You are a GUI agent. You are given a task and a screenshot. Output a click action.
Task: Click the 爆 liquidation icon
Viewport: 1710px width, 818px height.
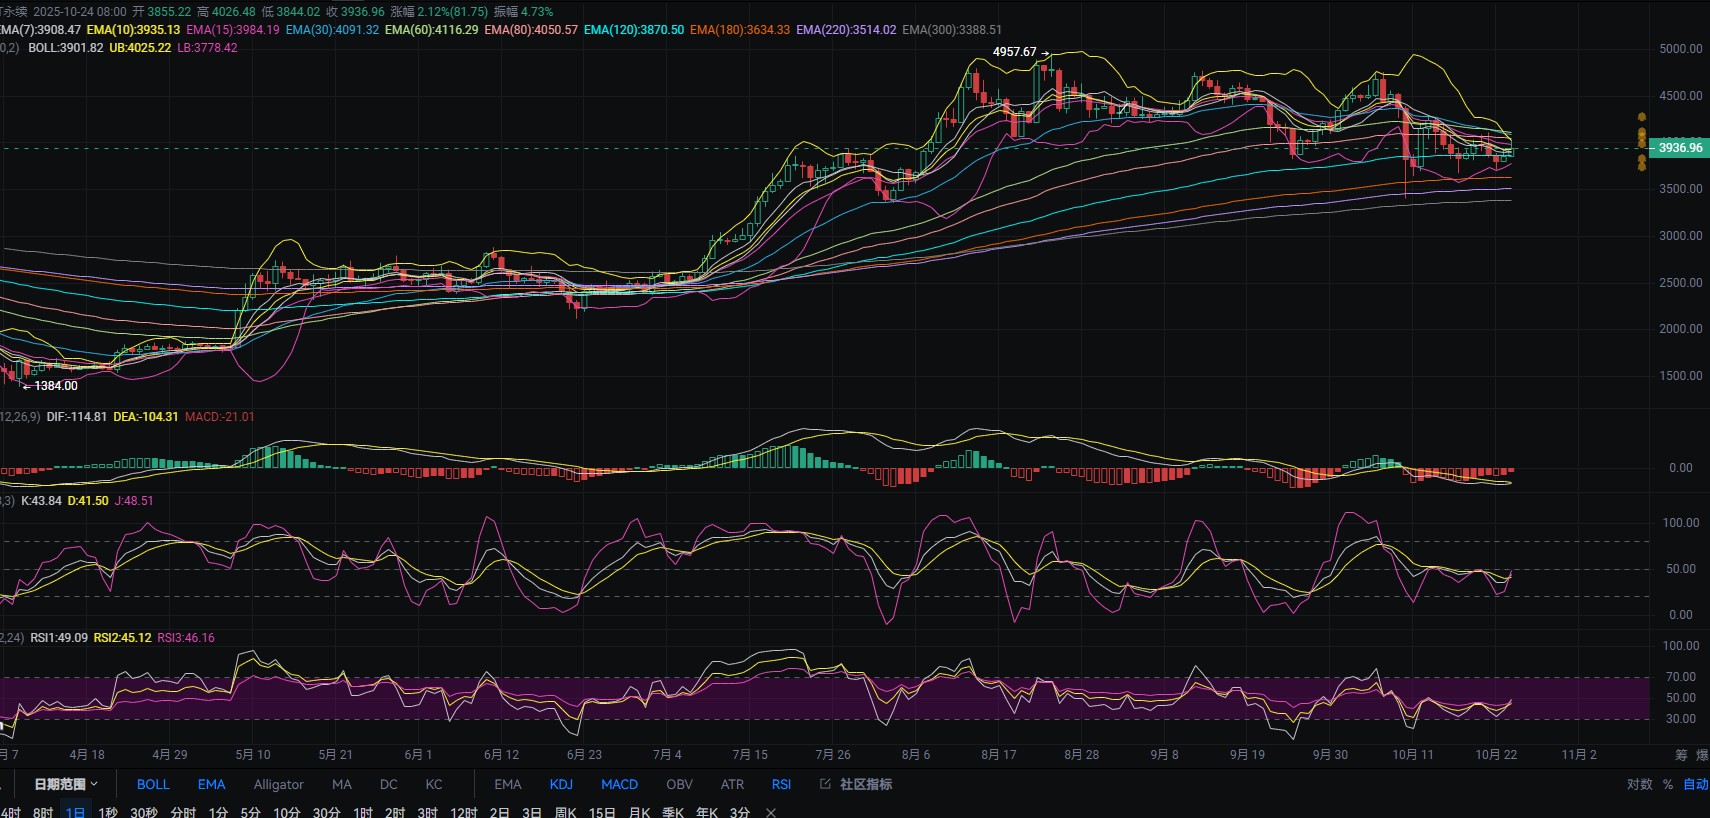tap(1702, 755)
